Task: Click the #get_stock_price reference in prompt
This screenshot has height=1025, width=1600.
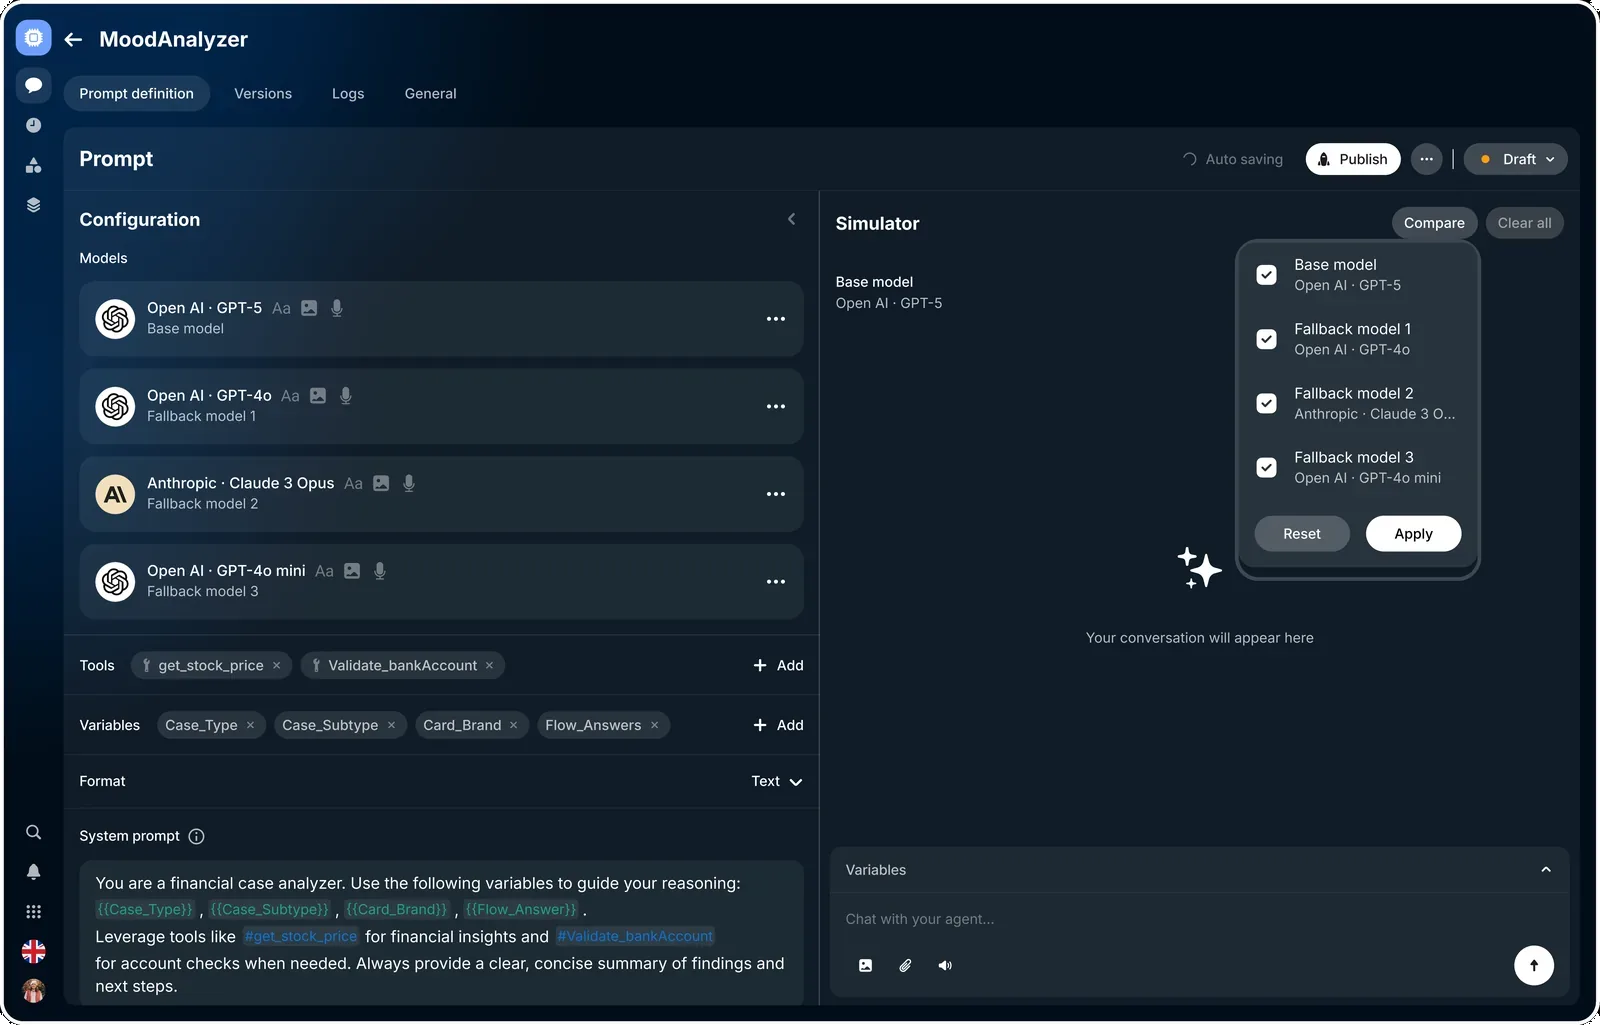Action: (301, 937)
